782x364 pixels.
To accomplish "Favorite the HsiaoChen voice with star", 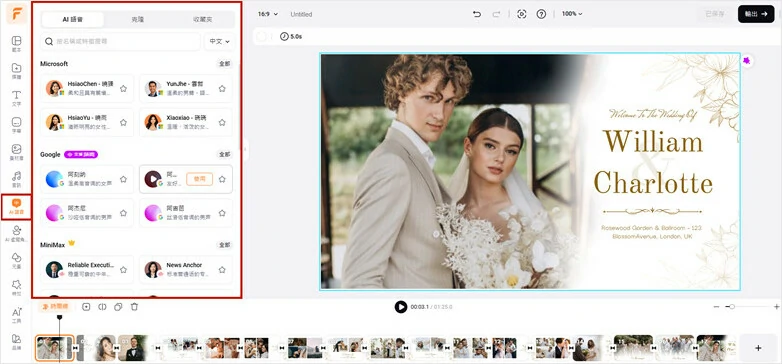I will coord(123,88).
